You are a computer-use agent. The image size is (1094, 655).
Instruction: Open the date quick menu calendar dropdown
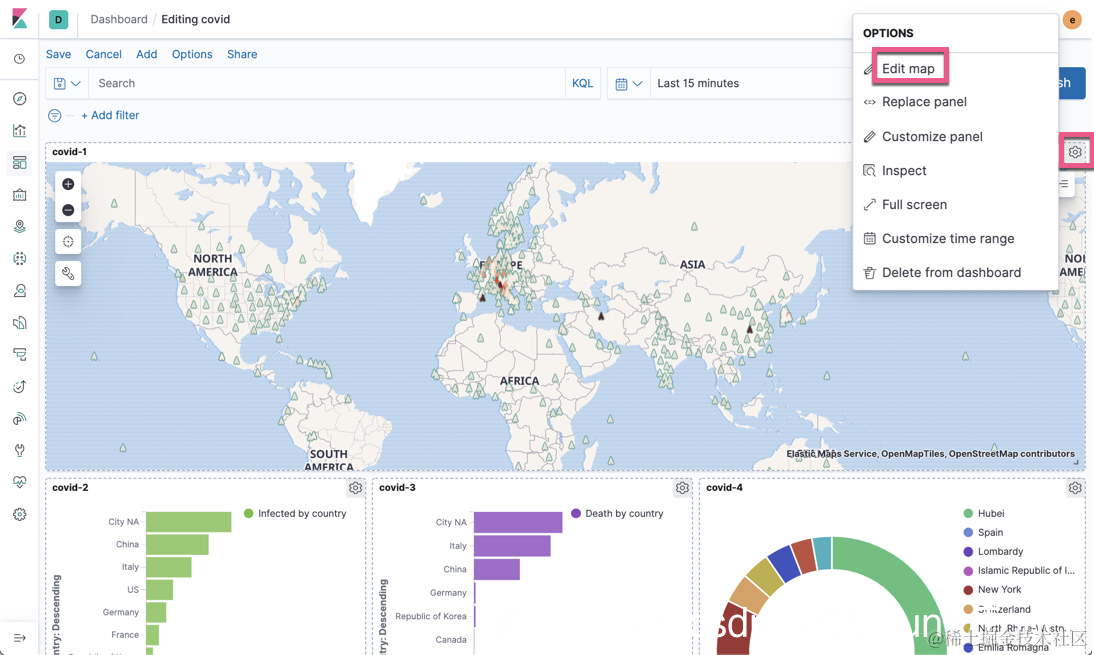click(x=629, y=83)
